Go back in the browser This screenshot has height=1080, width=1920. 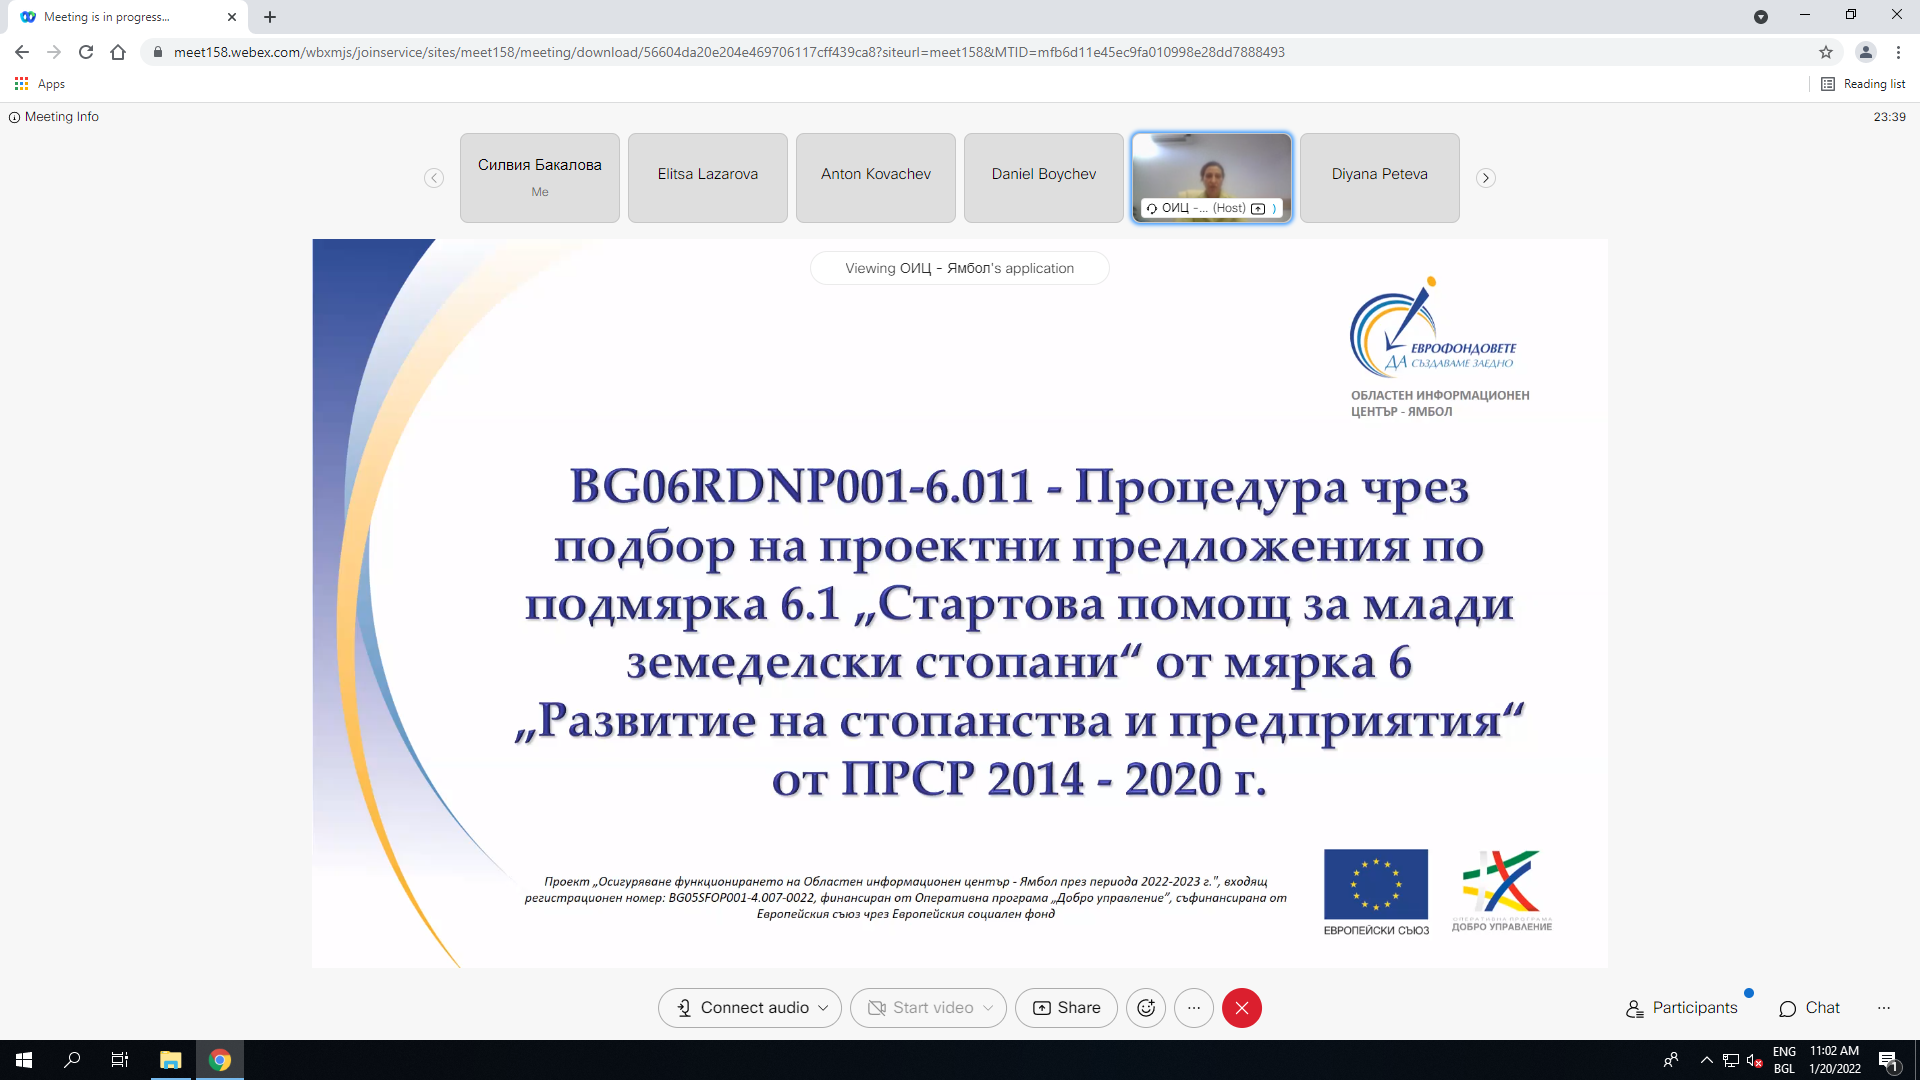pos(22,52)
